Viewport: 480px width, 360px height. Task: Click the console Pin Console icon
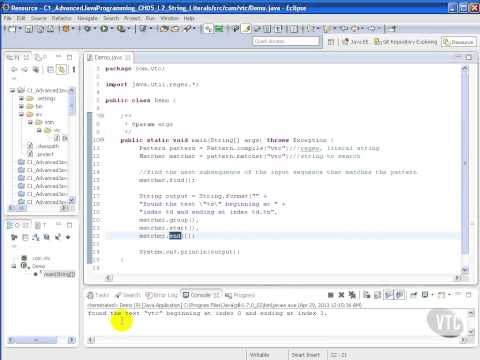point(414,295)
